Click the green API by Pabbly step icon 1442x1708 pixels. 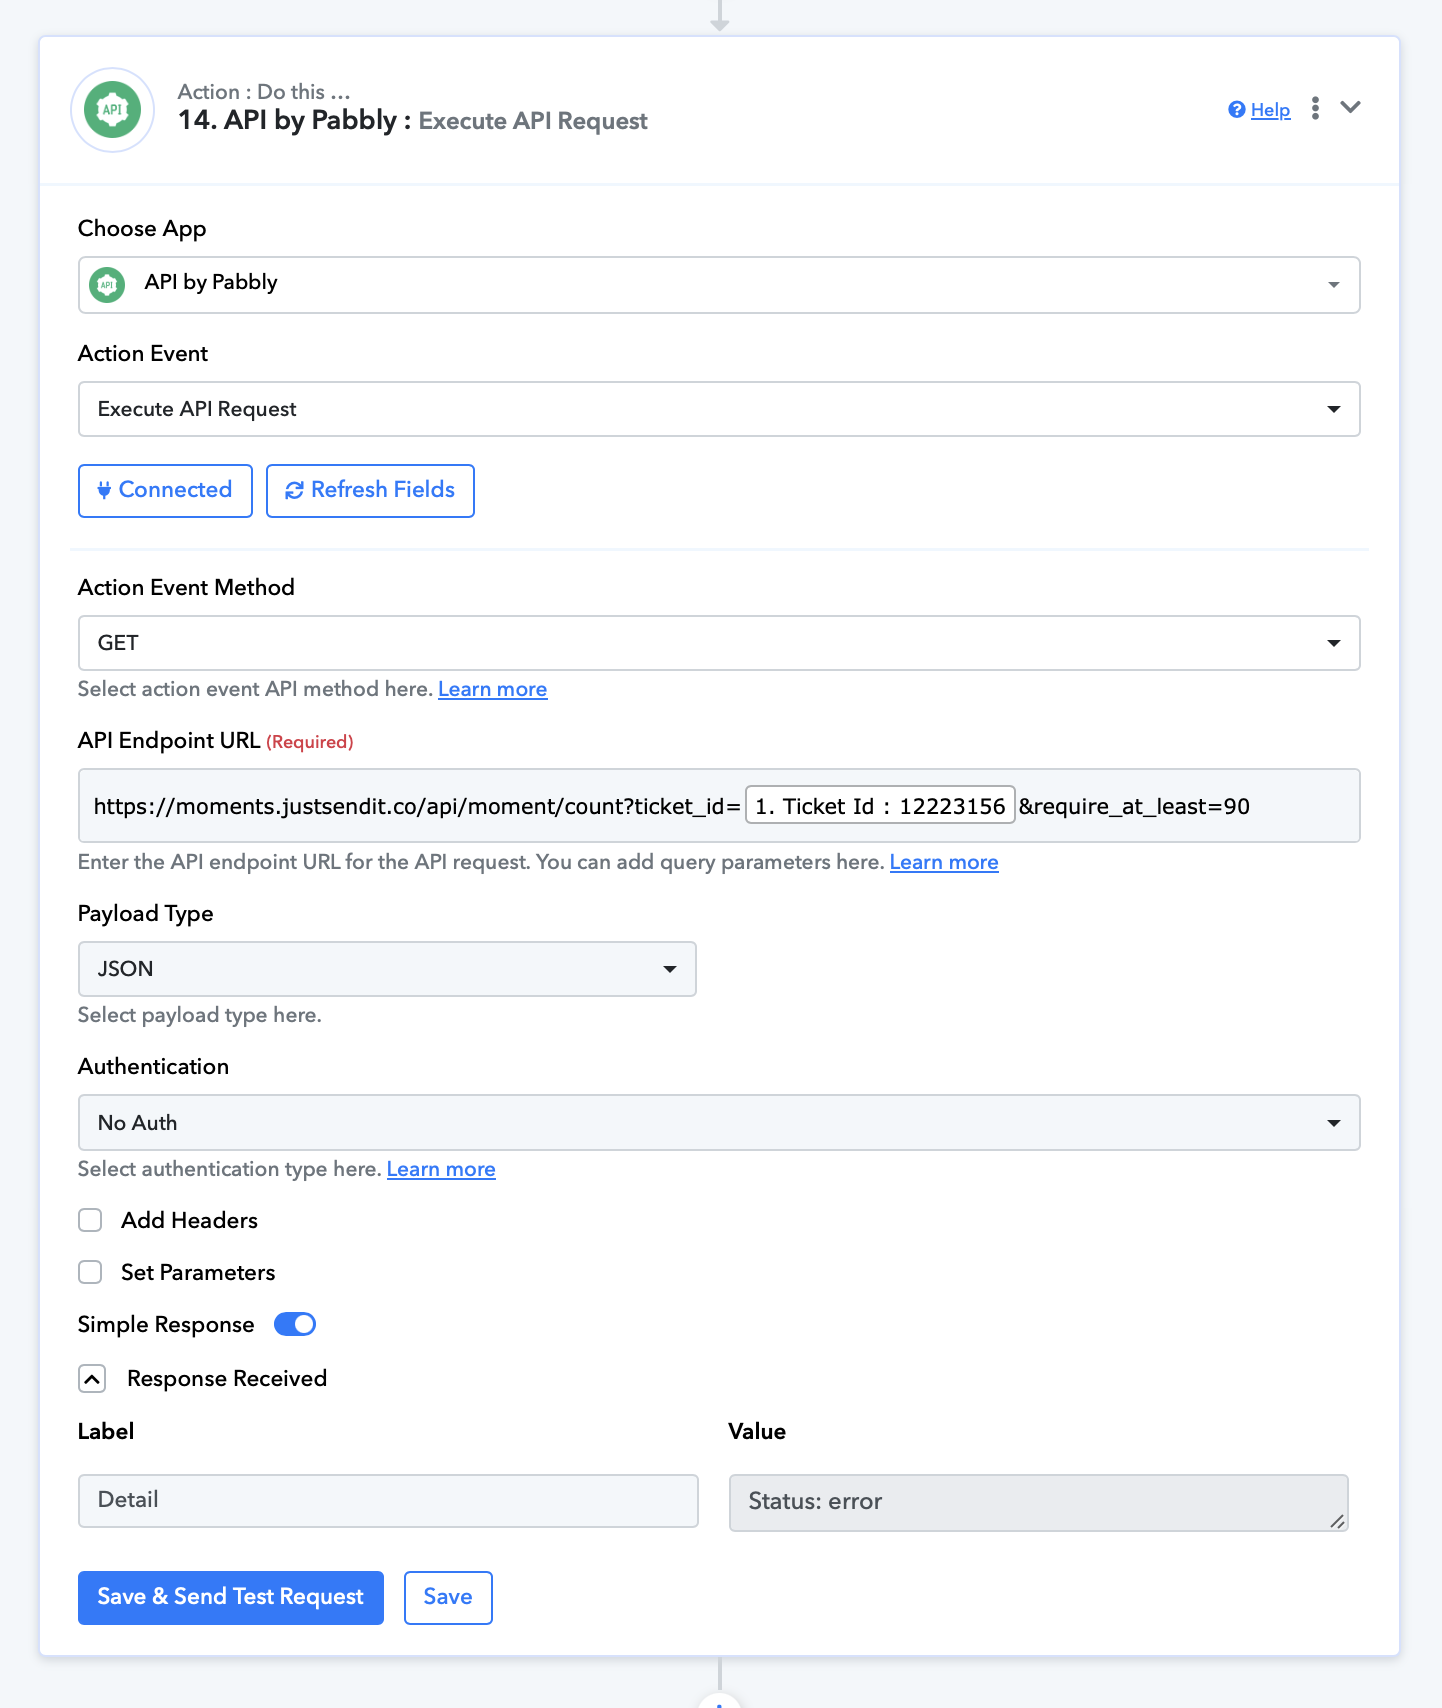pos(112,110)
